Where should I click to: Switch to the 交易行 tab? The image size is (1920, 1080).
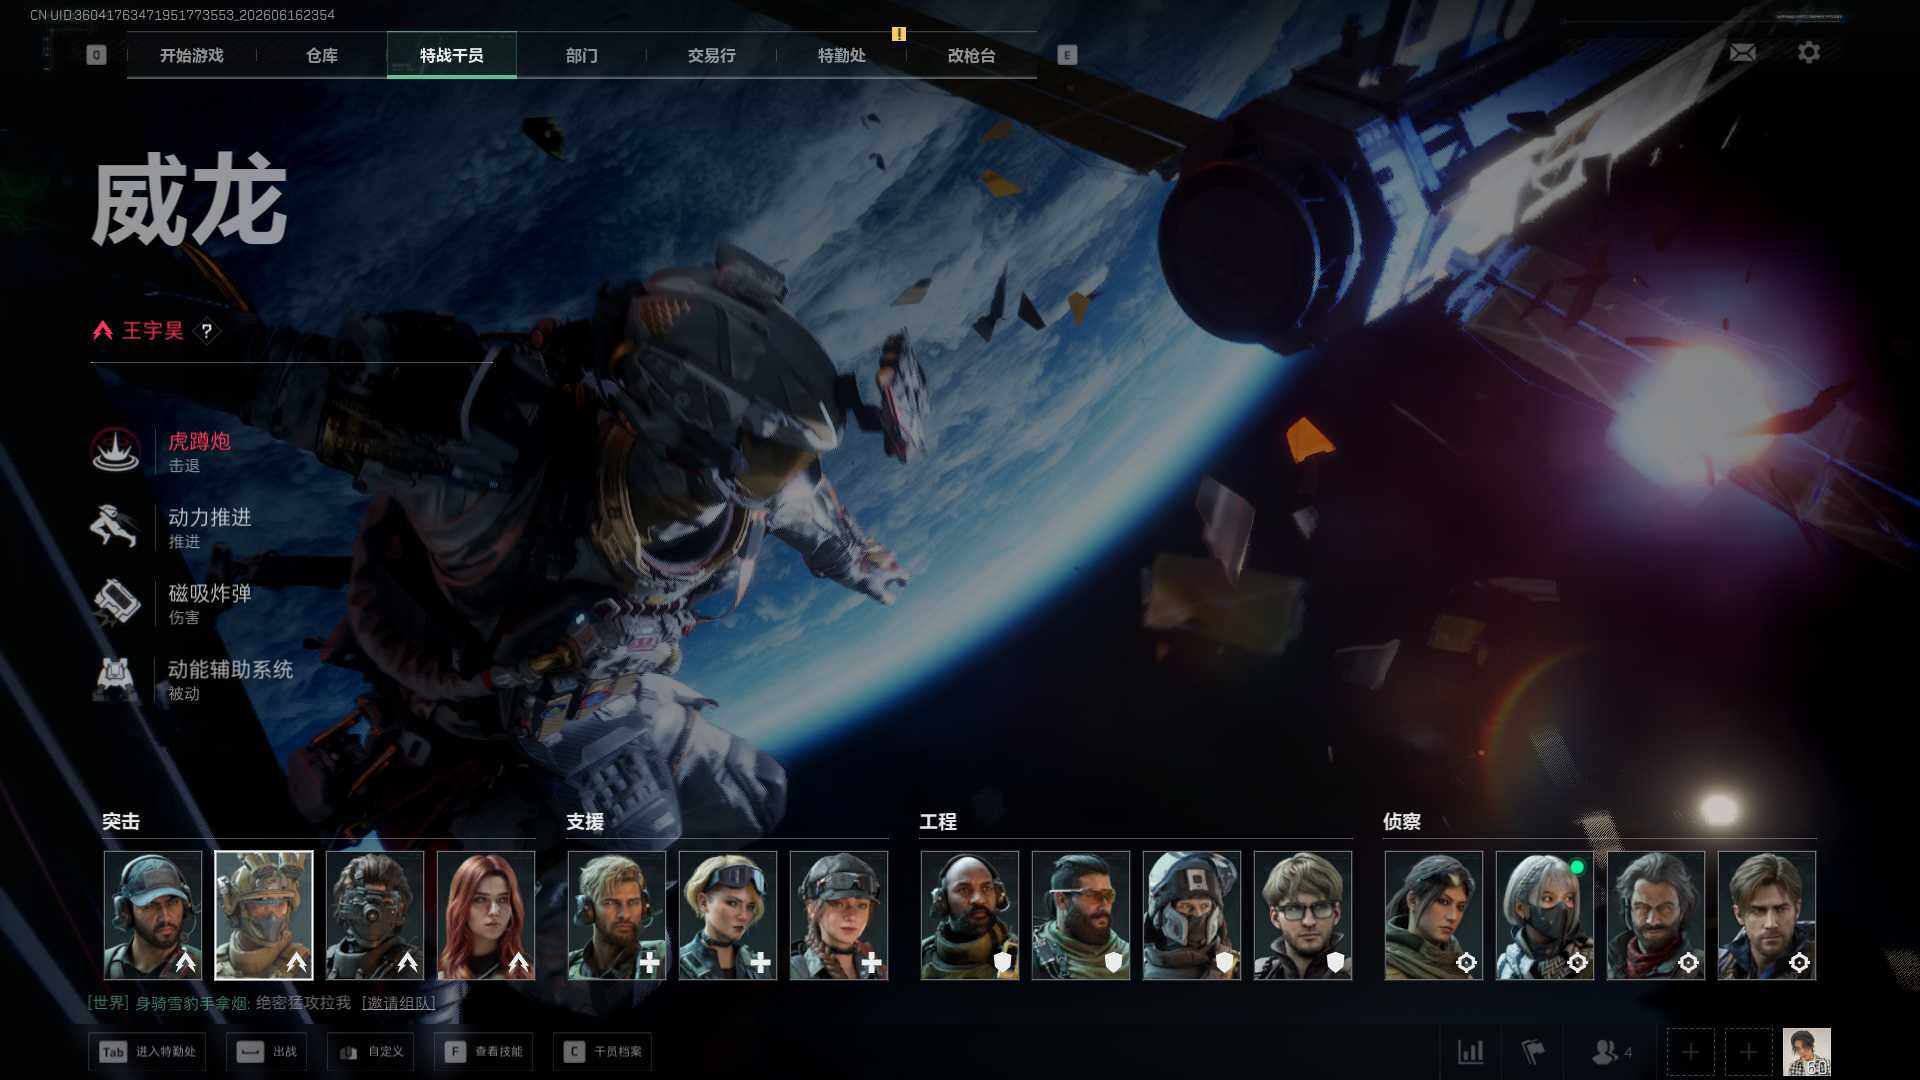(712, 55)
